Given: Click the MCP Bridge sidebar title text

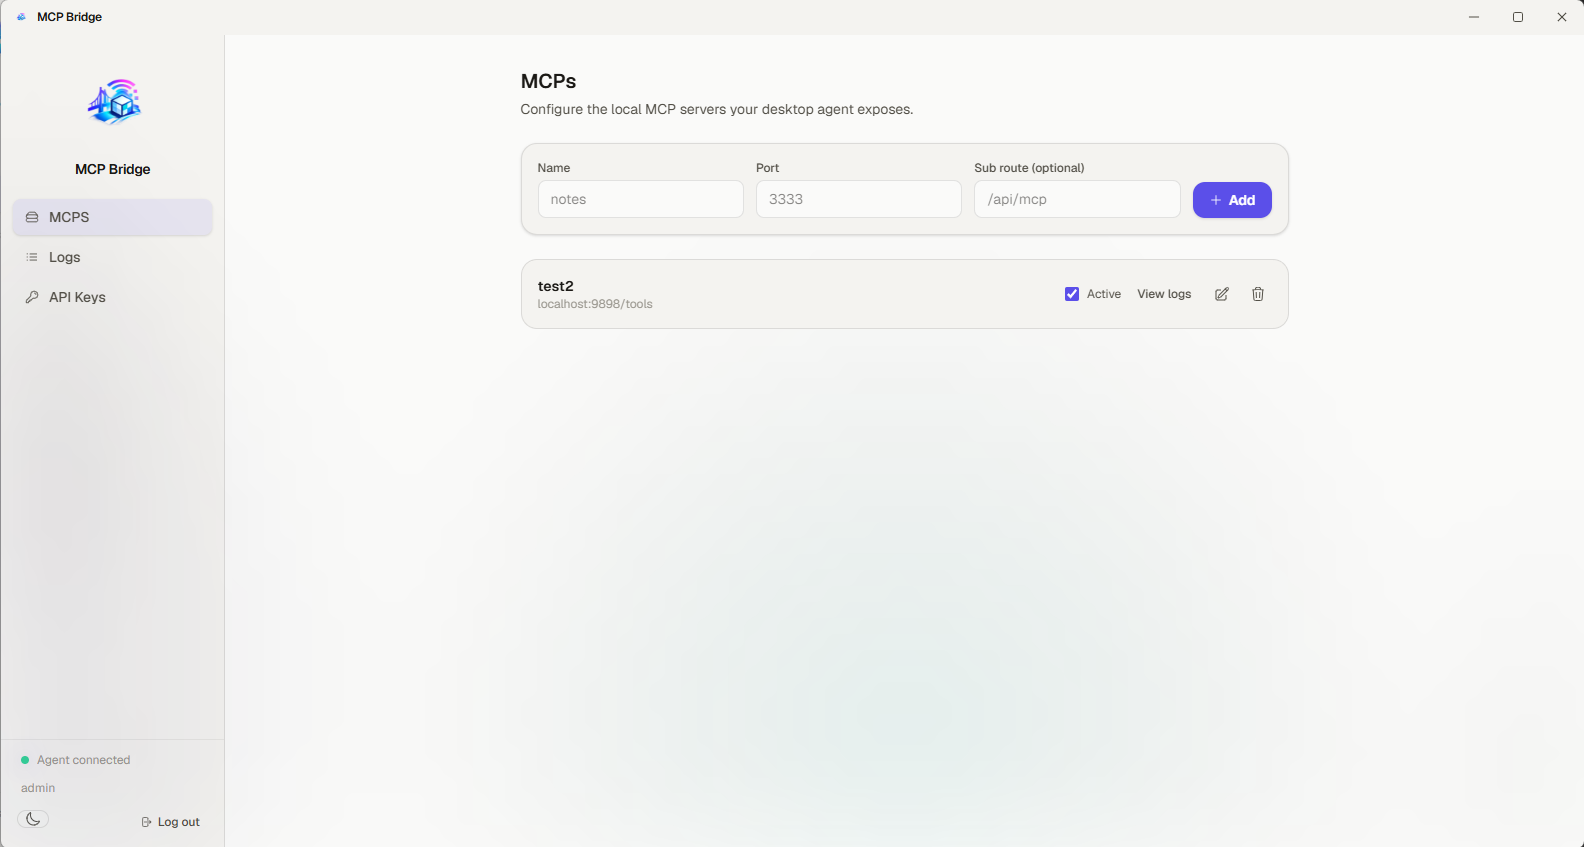Looking at the screenshot, I should (x=113, y=169).
